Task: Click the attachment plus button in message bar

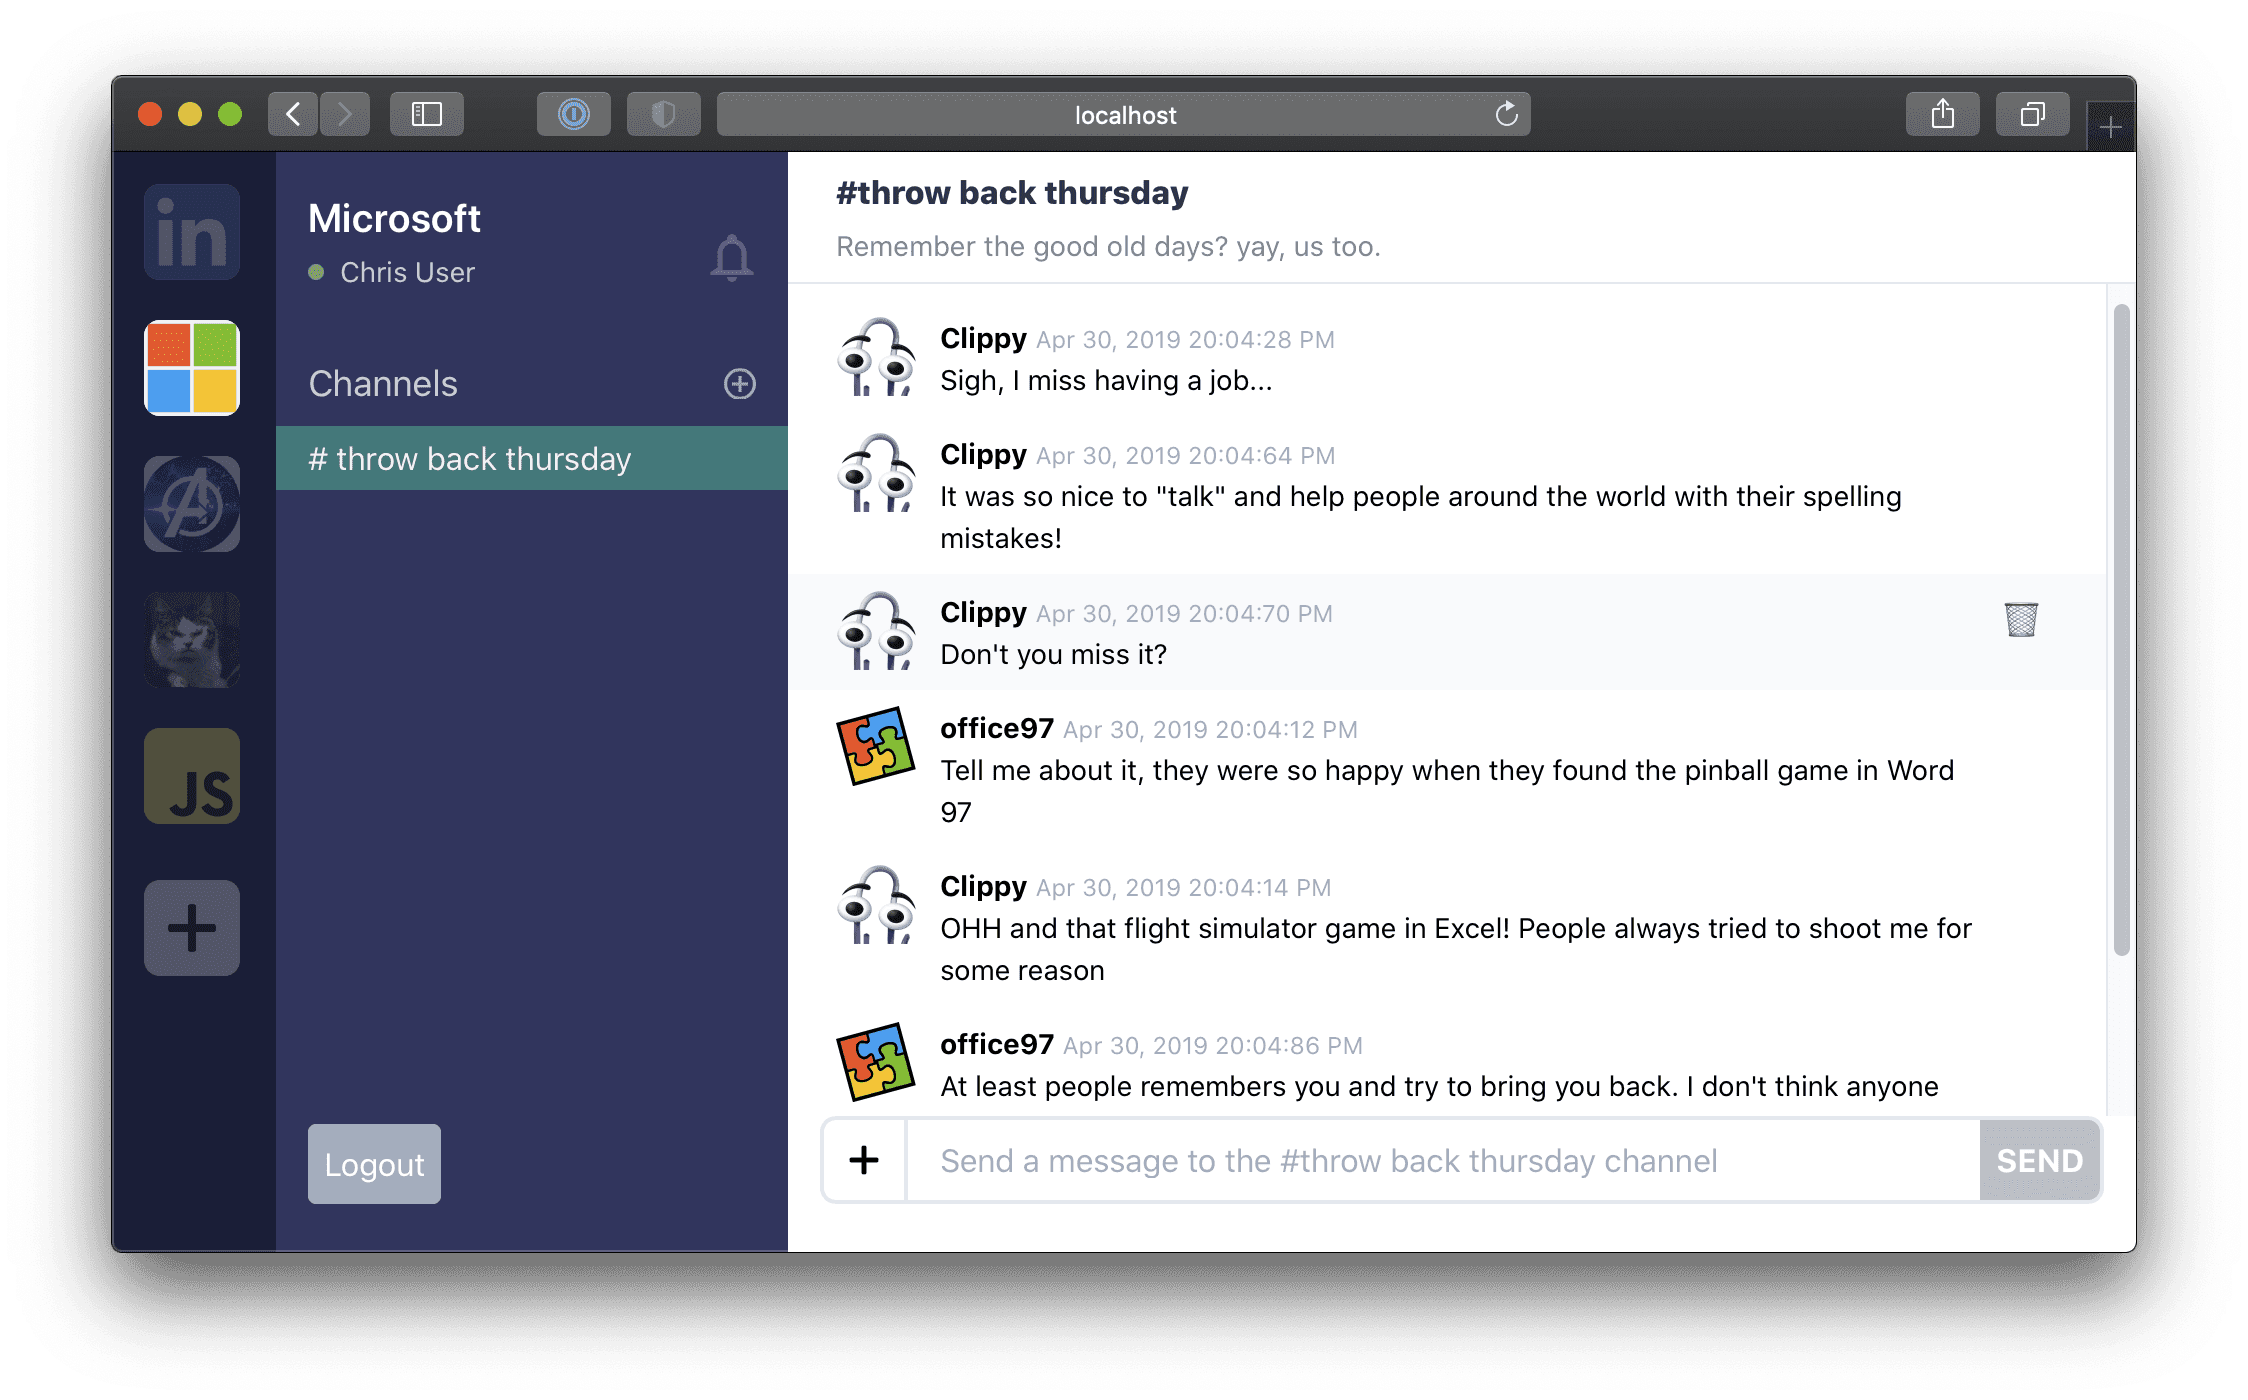Action: 864,1160
